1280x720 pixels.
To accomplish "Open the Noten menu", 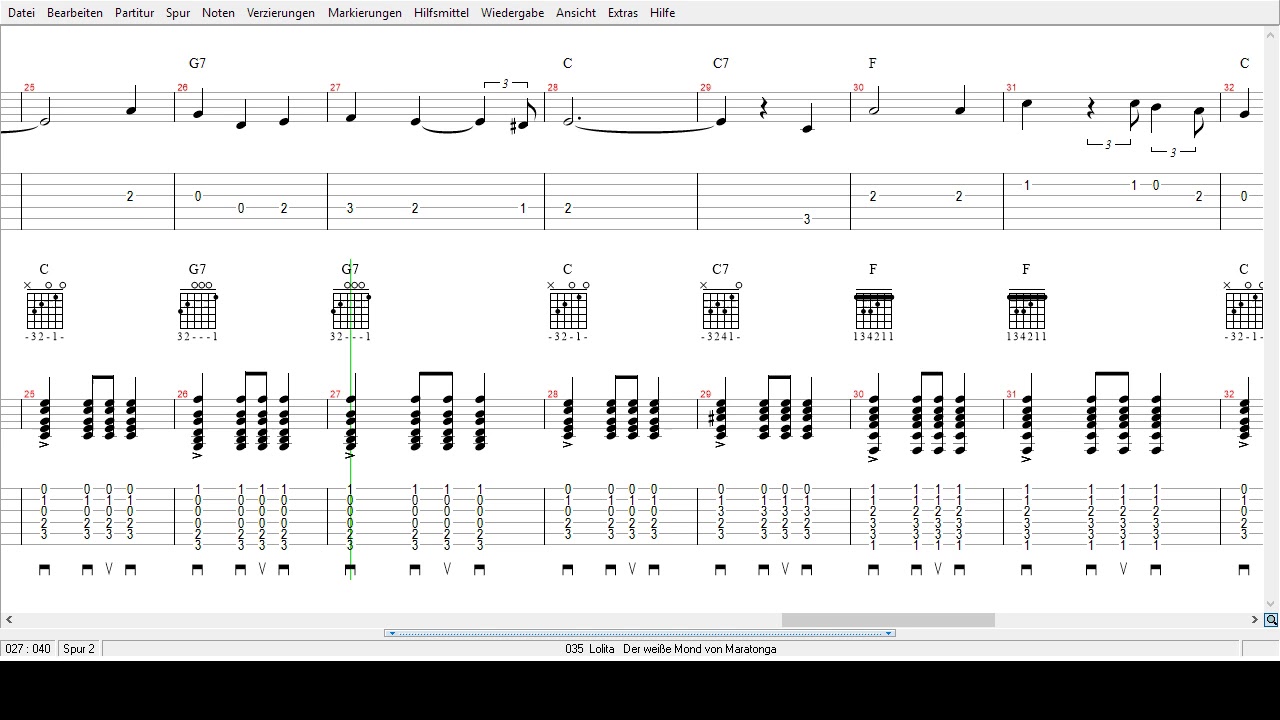I will tap(218, 13).
